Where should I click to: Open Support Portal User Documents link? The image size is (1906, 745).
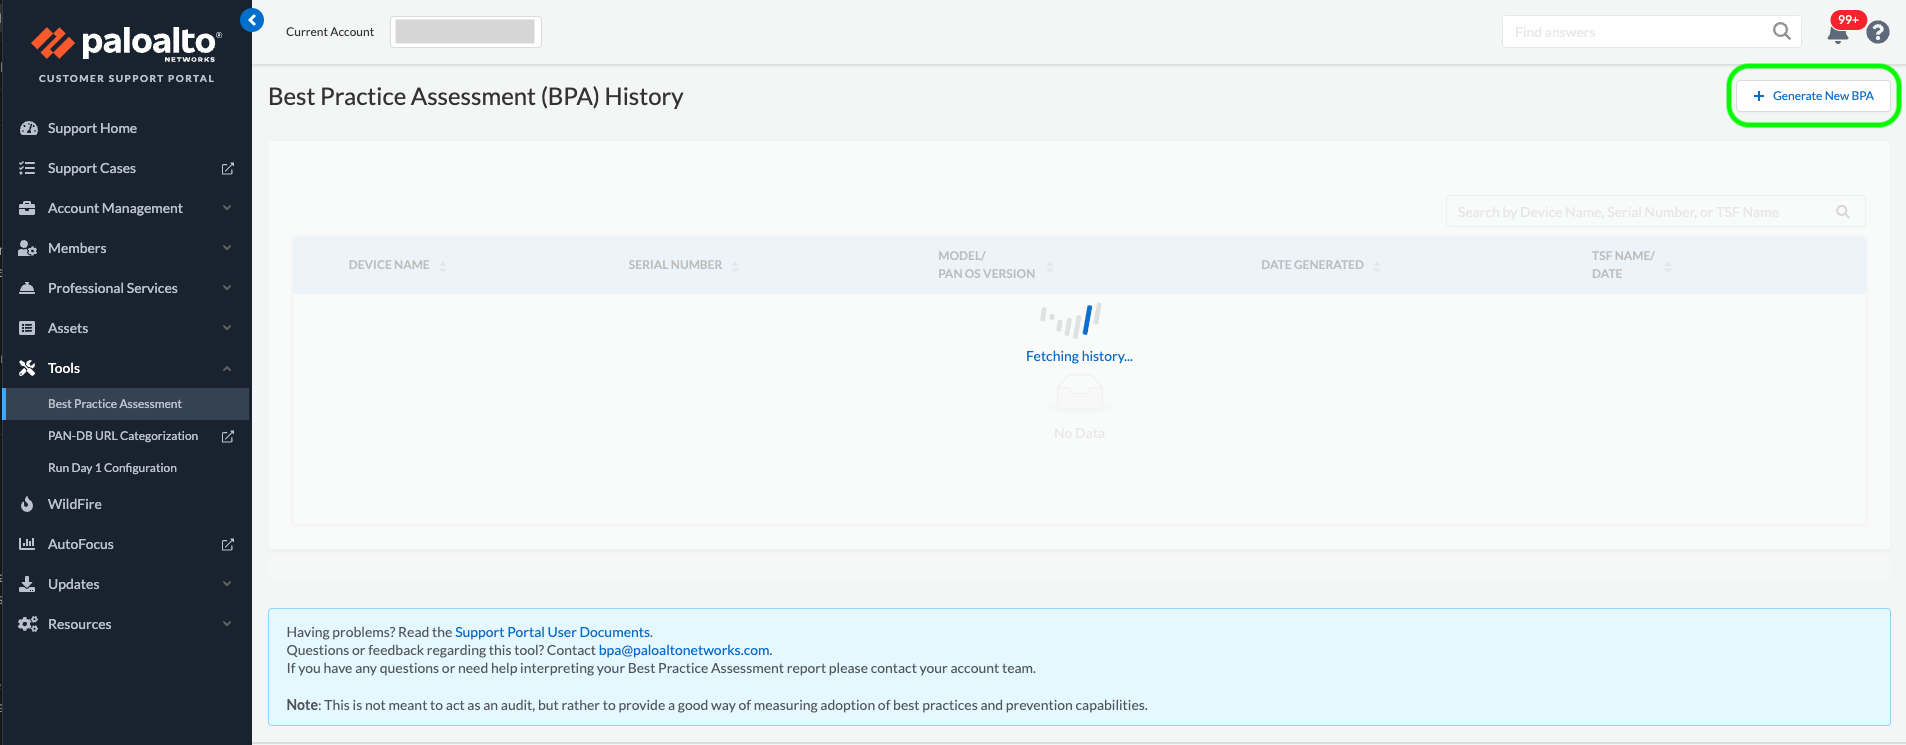[x=553, y=632]
